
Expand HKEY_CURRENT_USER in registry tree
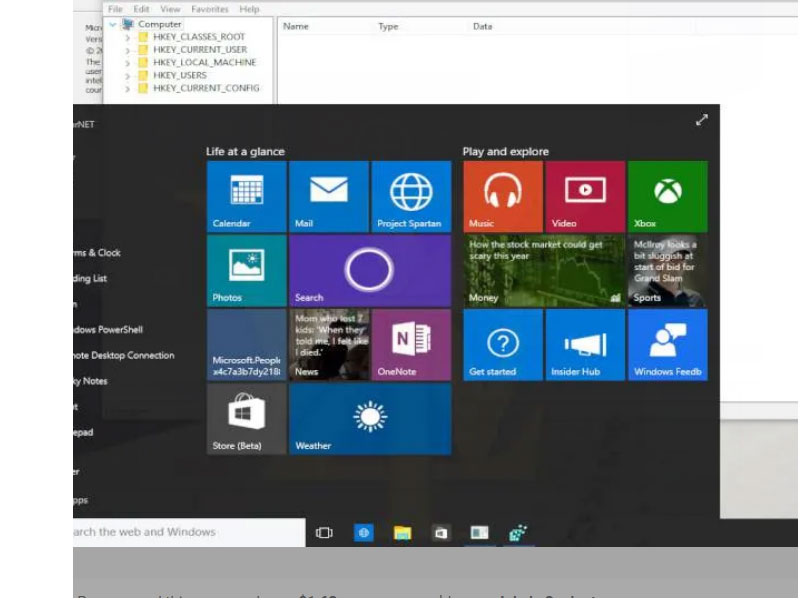[128, 50]
